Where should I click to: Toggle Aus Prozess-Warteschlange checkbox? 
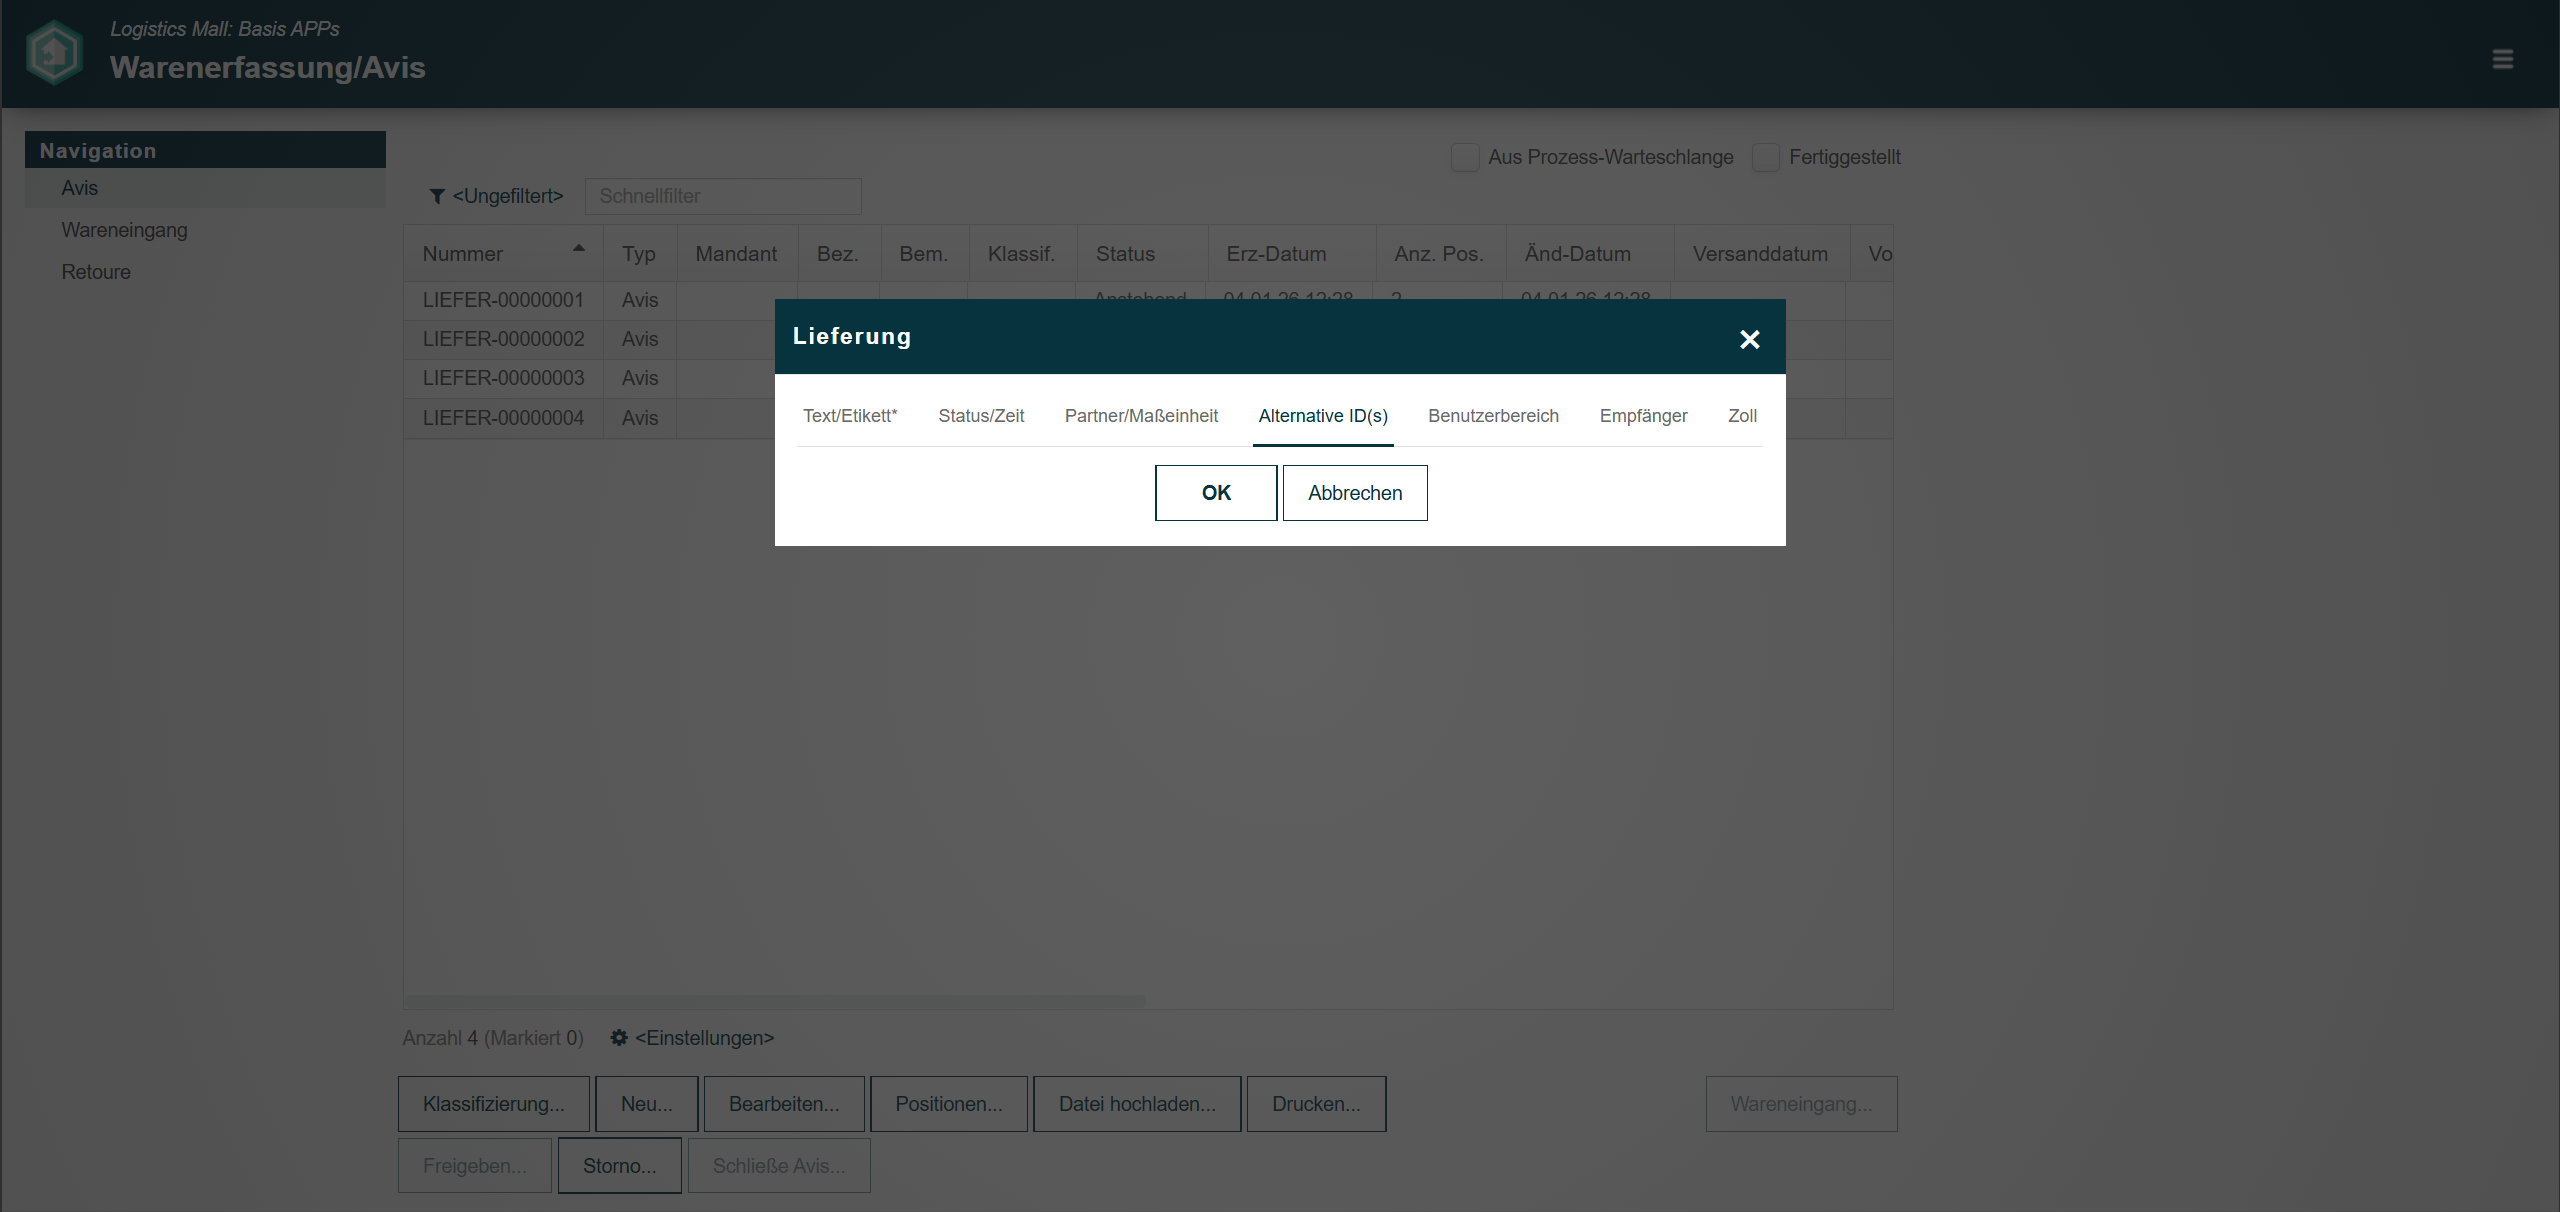point(1465,157)
